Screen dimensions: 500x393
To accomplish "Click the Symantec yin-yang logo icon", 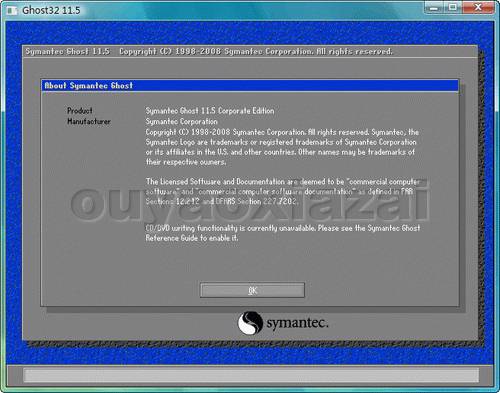I will pos(250,323).
